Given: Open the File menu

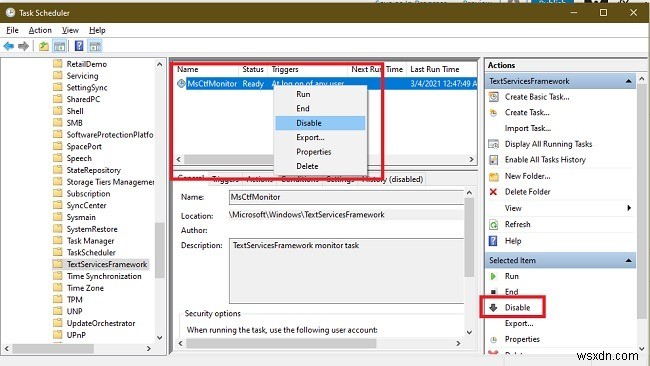Looking at the screenshot, I should click(12, 30).
